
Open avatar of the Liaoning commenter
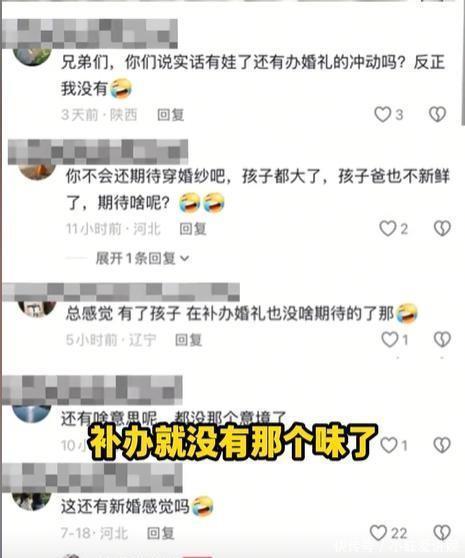tap(37, 309)
